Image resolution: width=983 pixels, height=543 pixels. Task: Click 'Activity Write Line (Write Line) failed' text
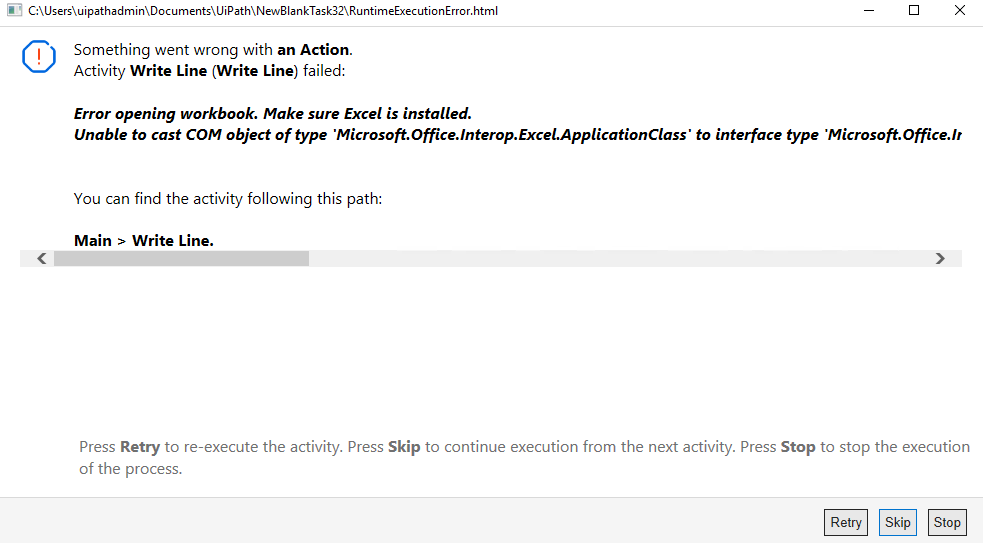[209, 71]
